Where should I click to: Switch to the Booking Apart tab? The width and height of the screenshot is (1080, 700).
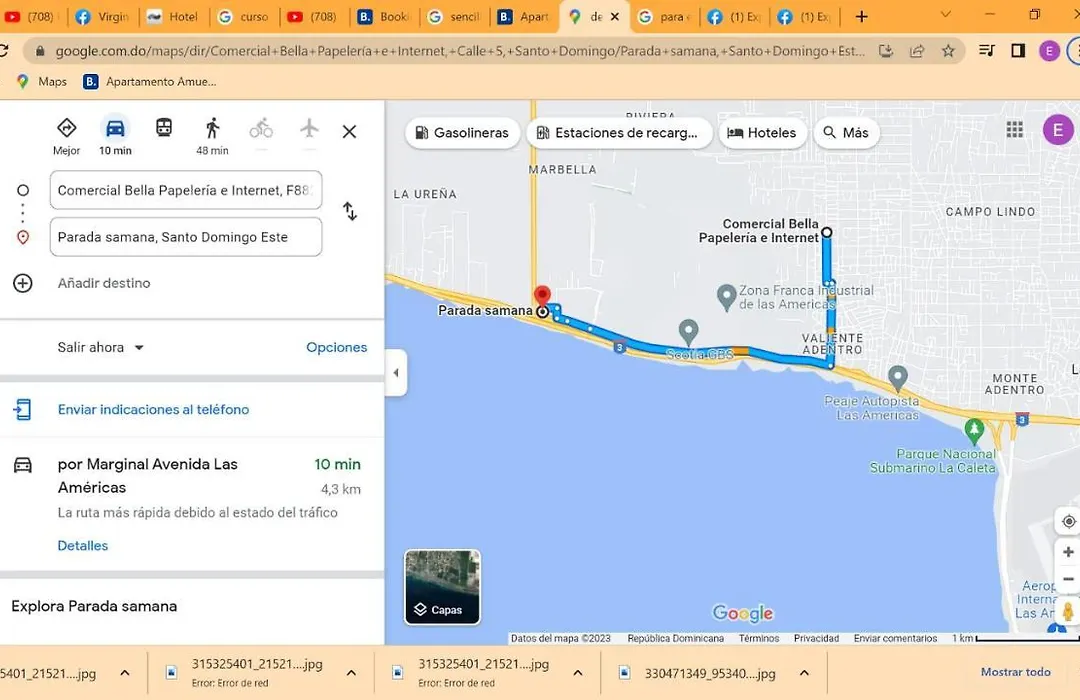point(524,17)
